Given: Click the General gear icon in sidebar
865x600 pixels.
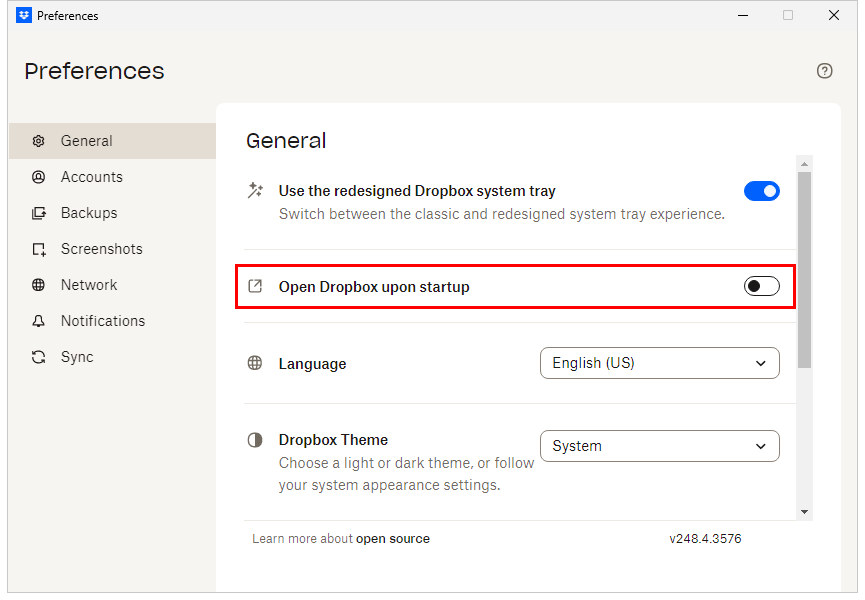Looking at the screenshot, I should click(39, 141).
